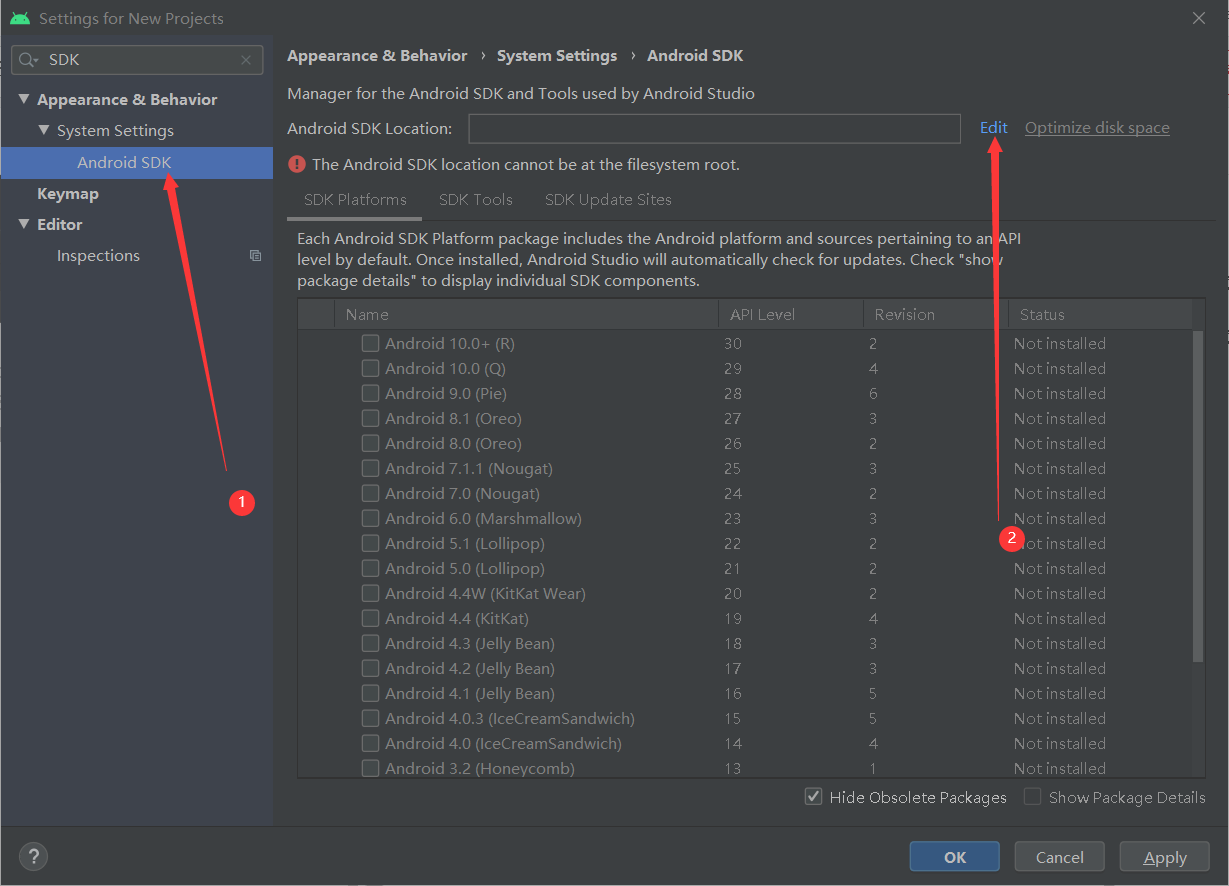Check Android 4.0.3 (IceCreamSandwich) checkbox
This screenshot has width=1229, height=886.
pos(370,718)
